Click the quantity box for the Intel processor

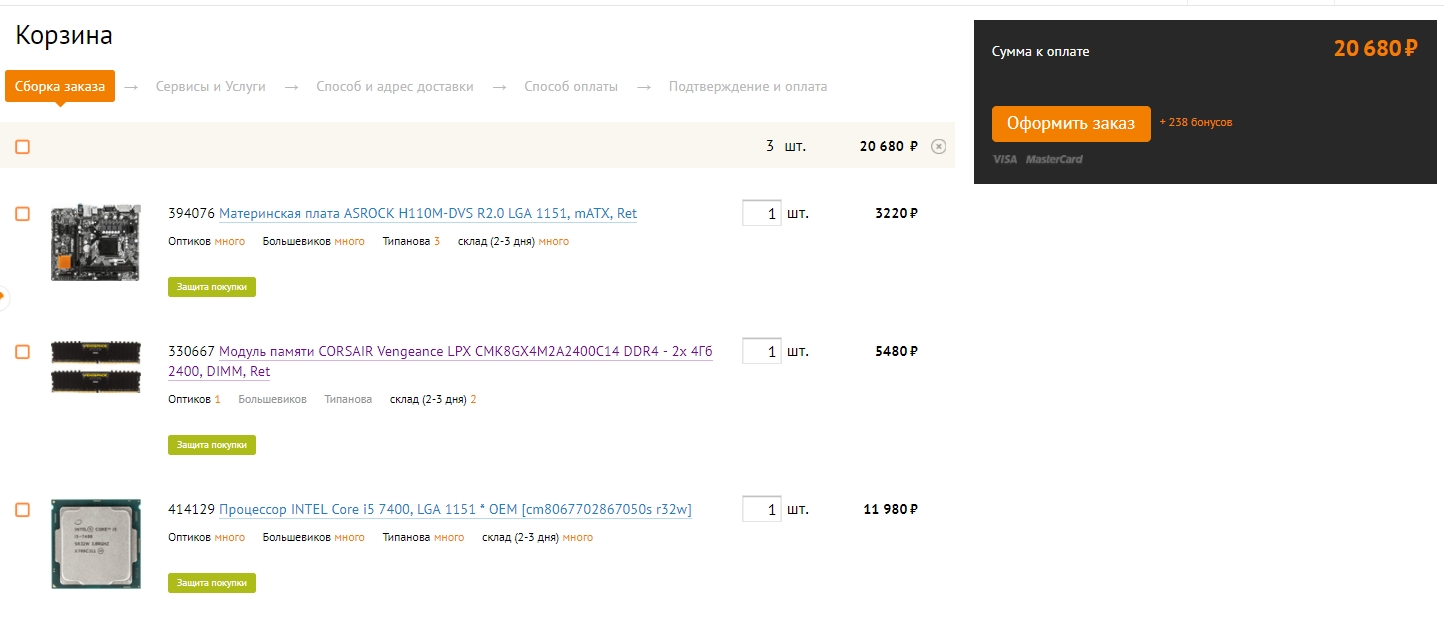pos(761,510)
